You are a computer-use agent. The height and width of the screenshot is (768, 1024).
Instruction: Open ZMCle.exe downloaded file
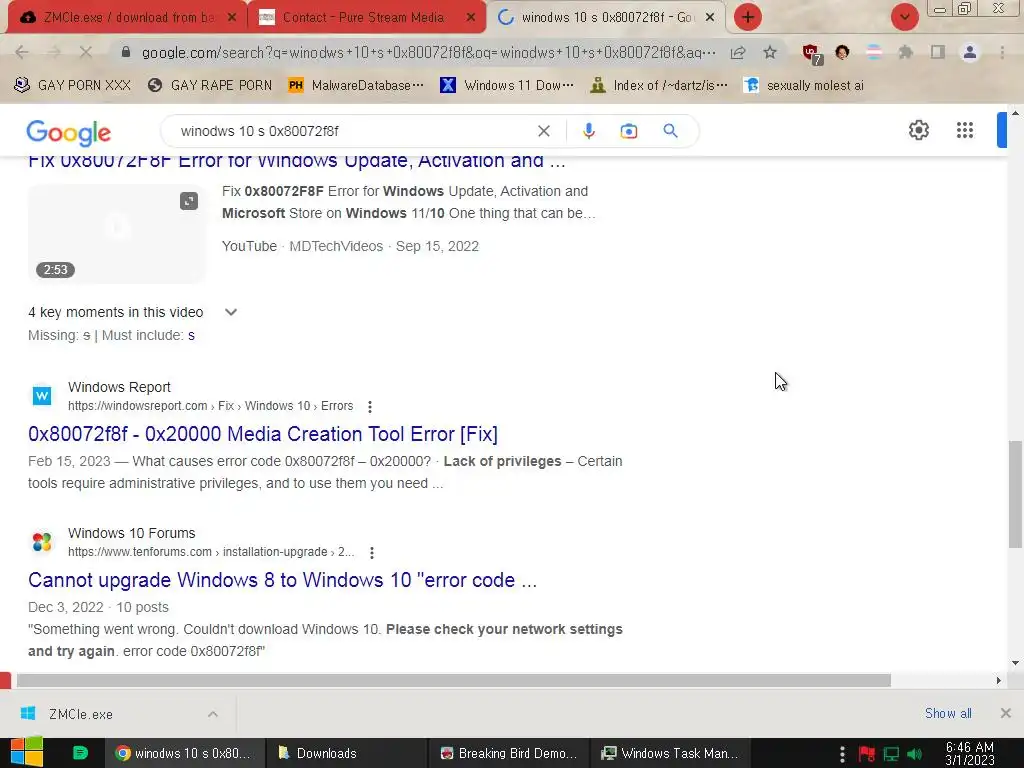click(80, 714)
